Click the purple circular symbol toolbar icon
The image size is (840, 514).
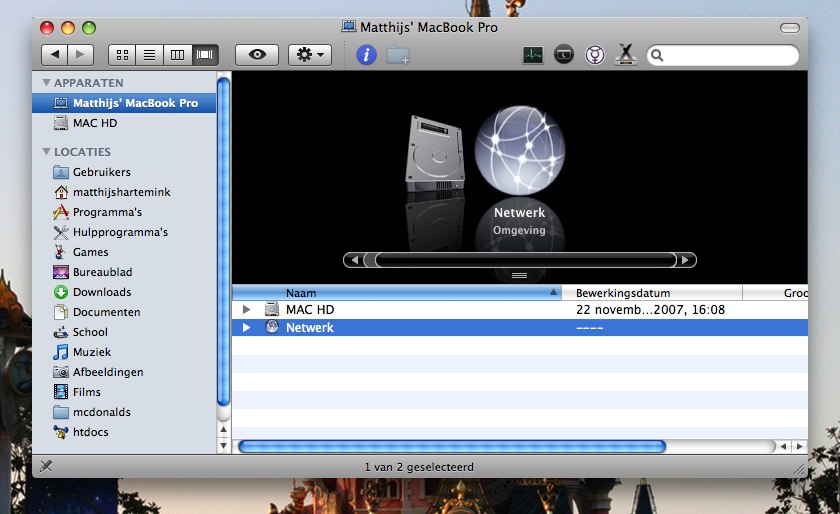coord(595,55)
